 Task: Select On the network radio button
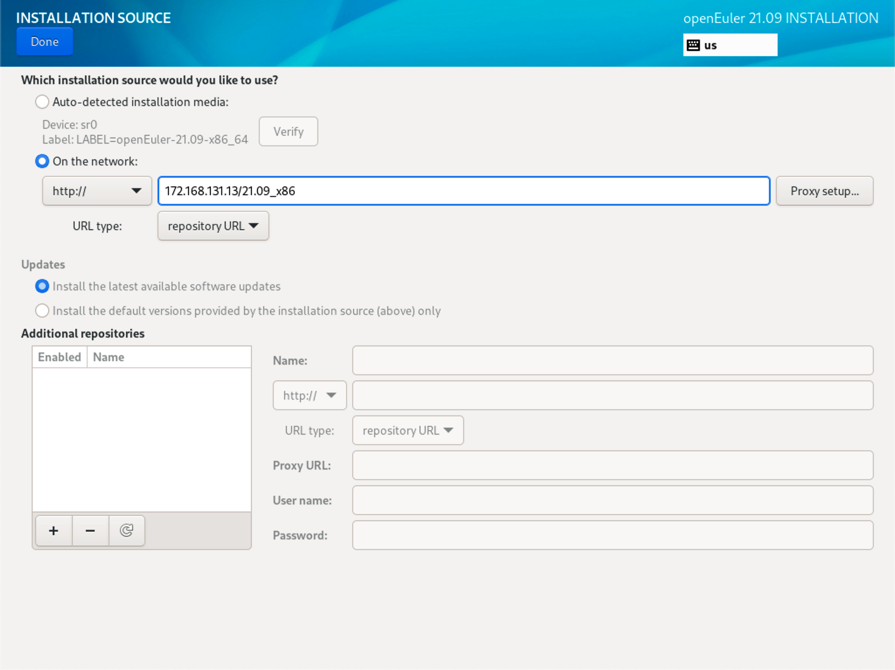tap(42, 161)
